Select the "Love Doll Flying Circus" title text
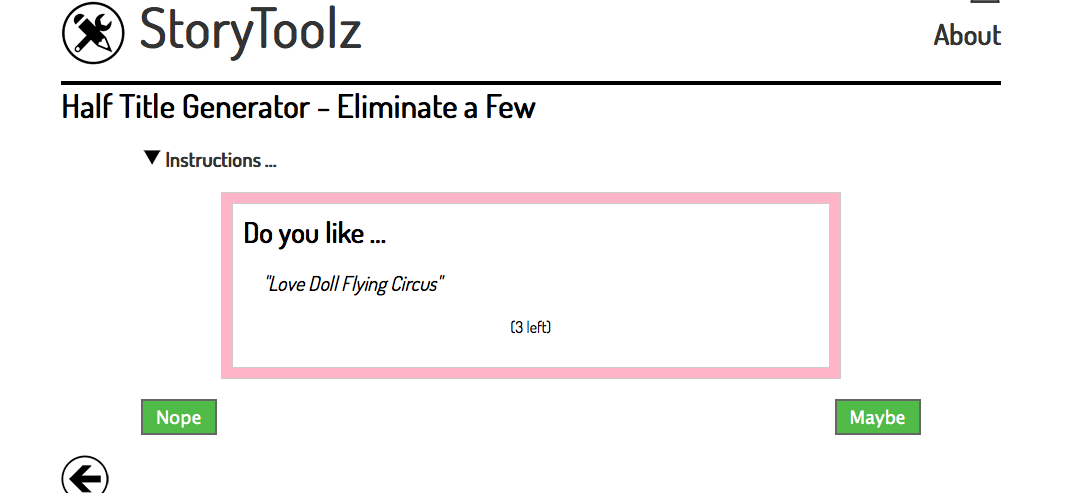1088x493 pixels. click(x=355, y=284)
